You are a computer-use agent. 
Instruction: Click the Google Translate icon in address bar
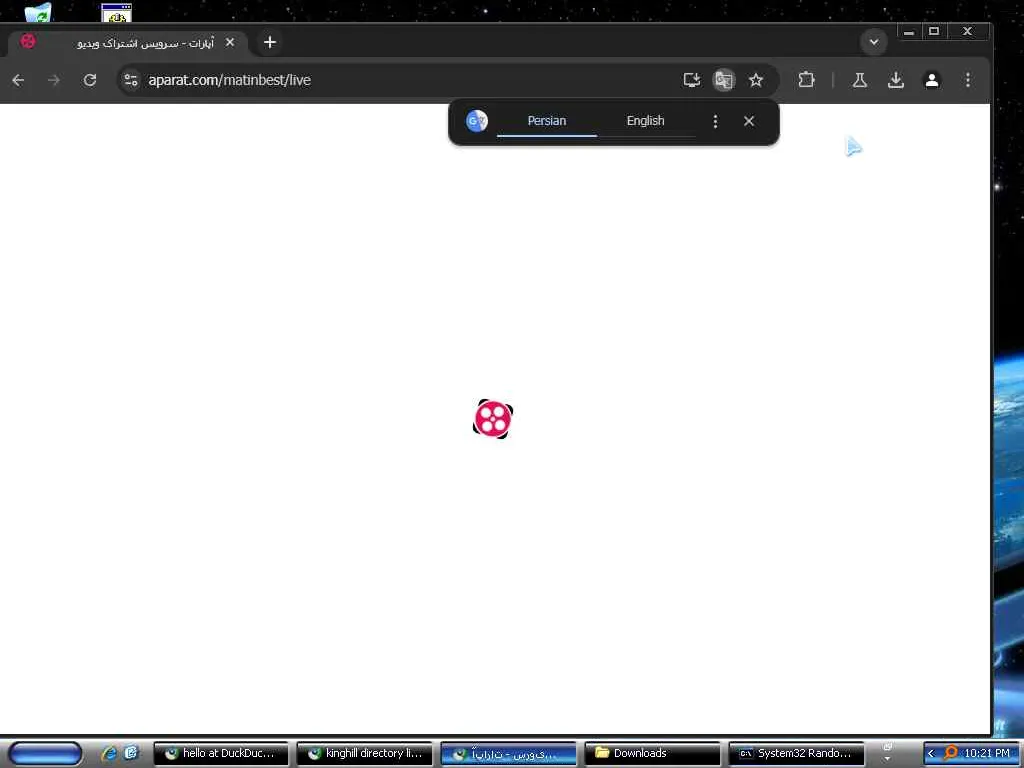click(724, 80)
